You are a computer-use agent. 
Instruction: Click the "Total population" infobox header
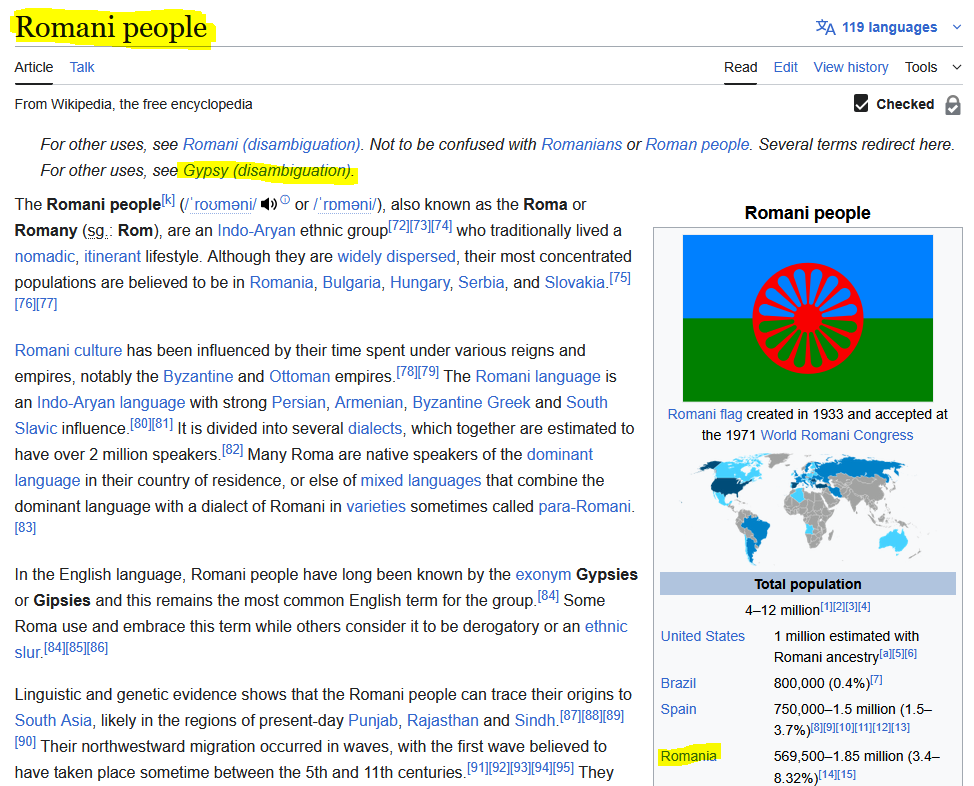(808, 584)
